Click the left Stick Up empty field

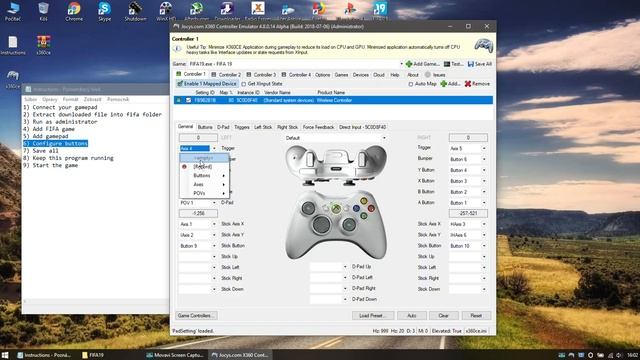[198, 256]
